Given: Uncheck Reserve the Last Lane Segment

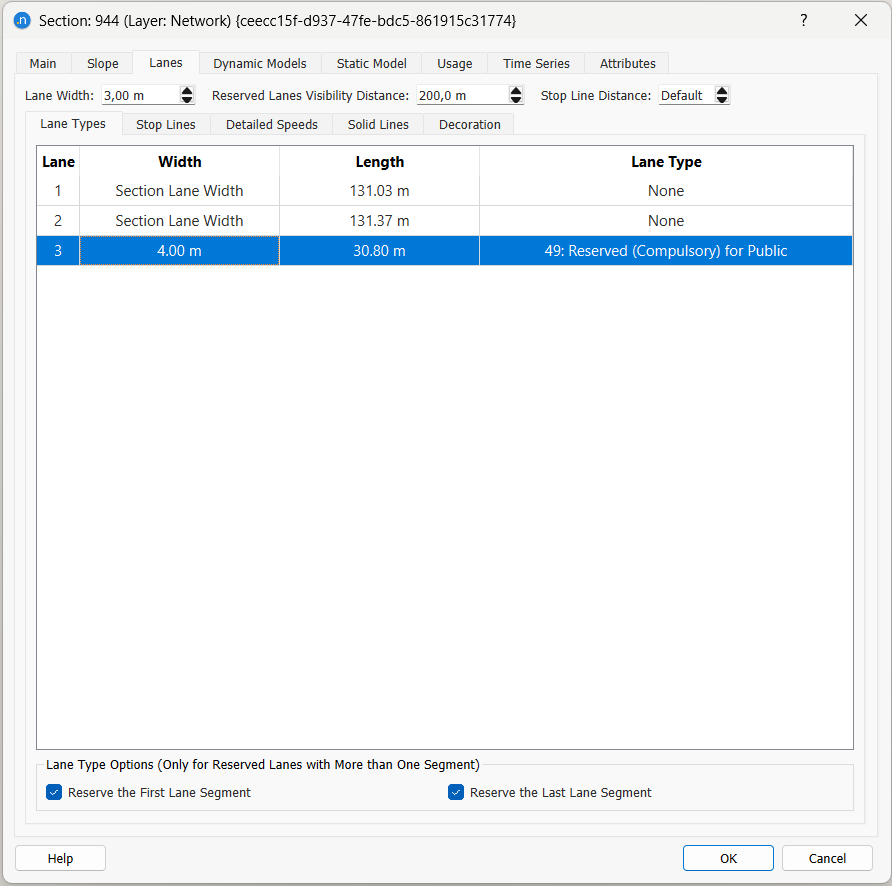Looking at the screenshot, I should point(457,793).
